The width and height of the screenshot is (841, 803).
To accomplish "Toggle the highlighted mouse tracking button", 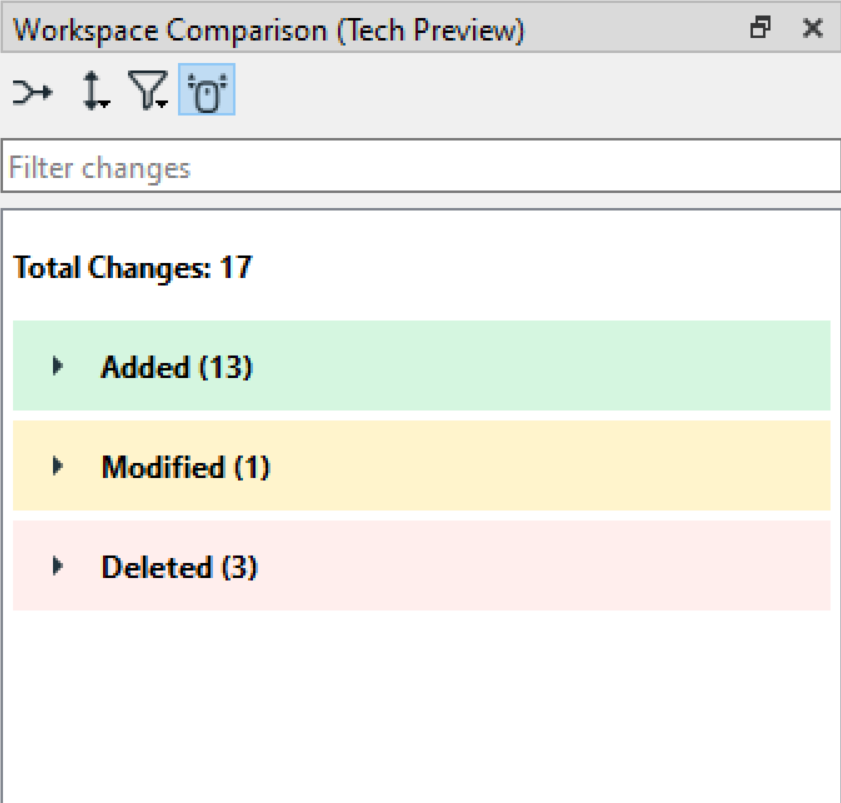I will (x=206, y=94).
